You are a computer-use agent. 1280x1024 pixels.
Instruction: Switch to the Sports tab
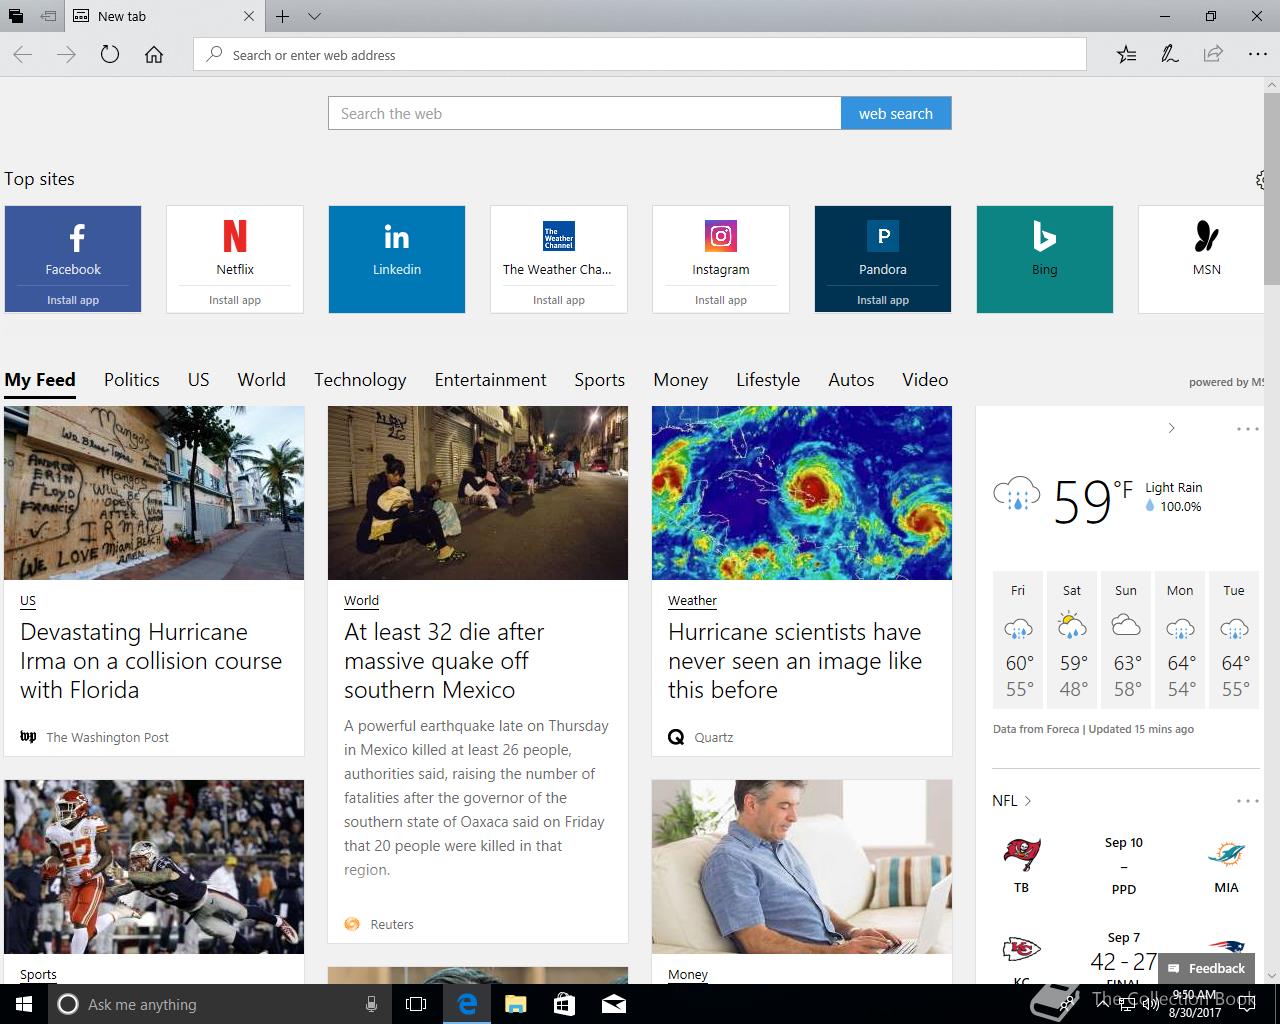(x=600, y=380)
